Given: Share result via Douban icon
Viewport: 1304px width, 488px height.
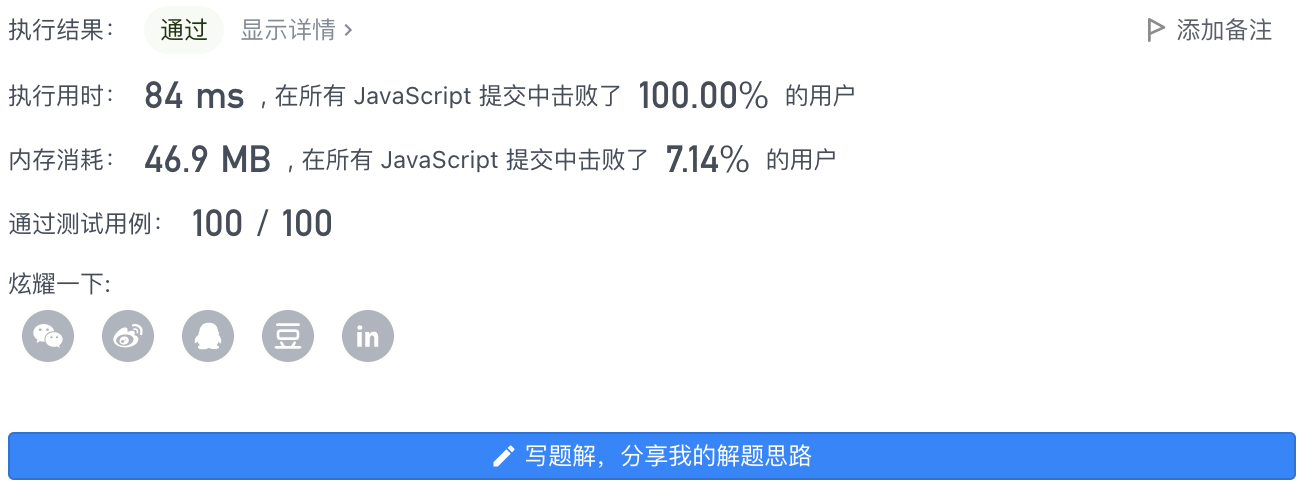Looking at the screenshot, I should (x=288, y=336).
